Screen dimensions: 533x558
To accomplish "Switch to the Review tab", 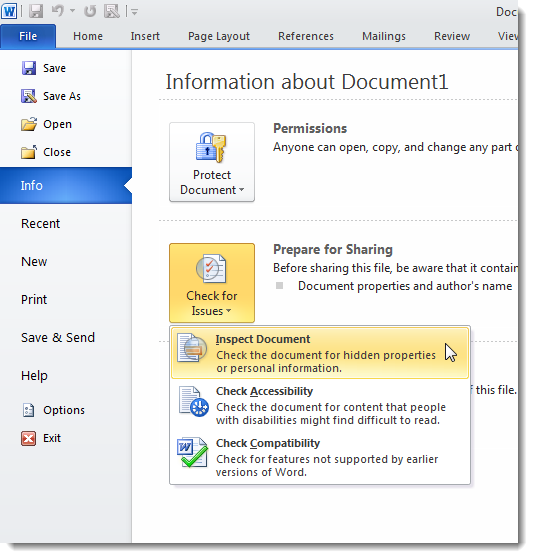I will point(452,36).
